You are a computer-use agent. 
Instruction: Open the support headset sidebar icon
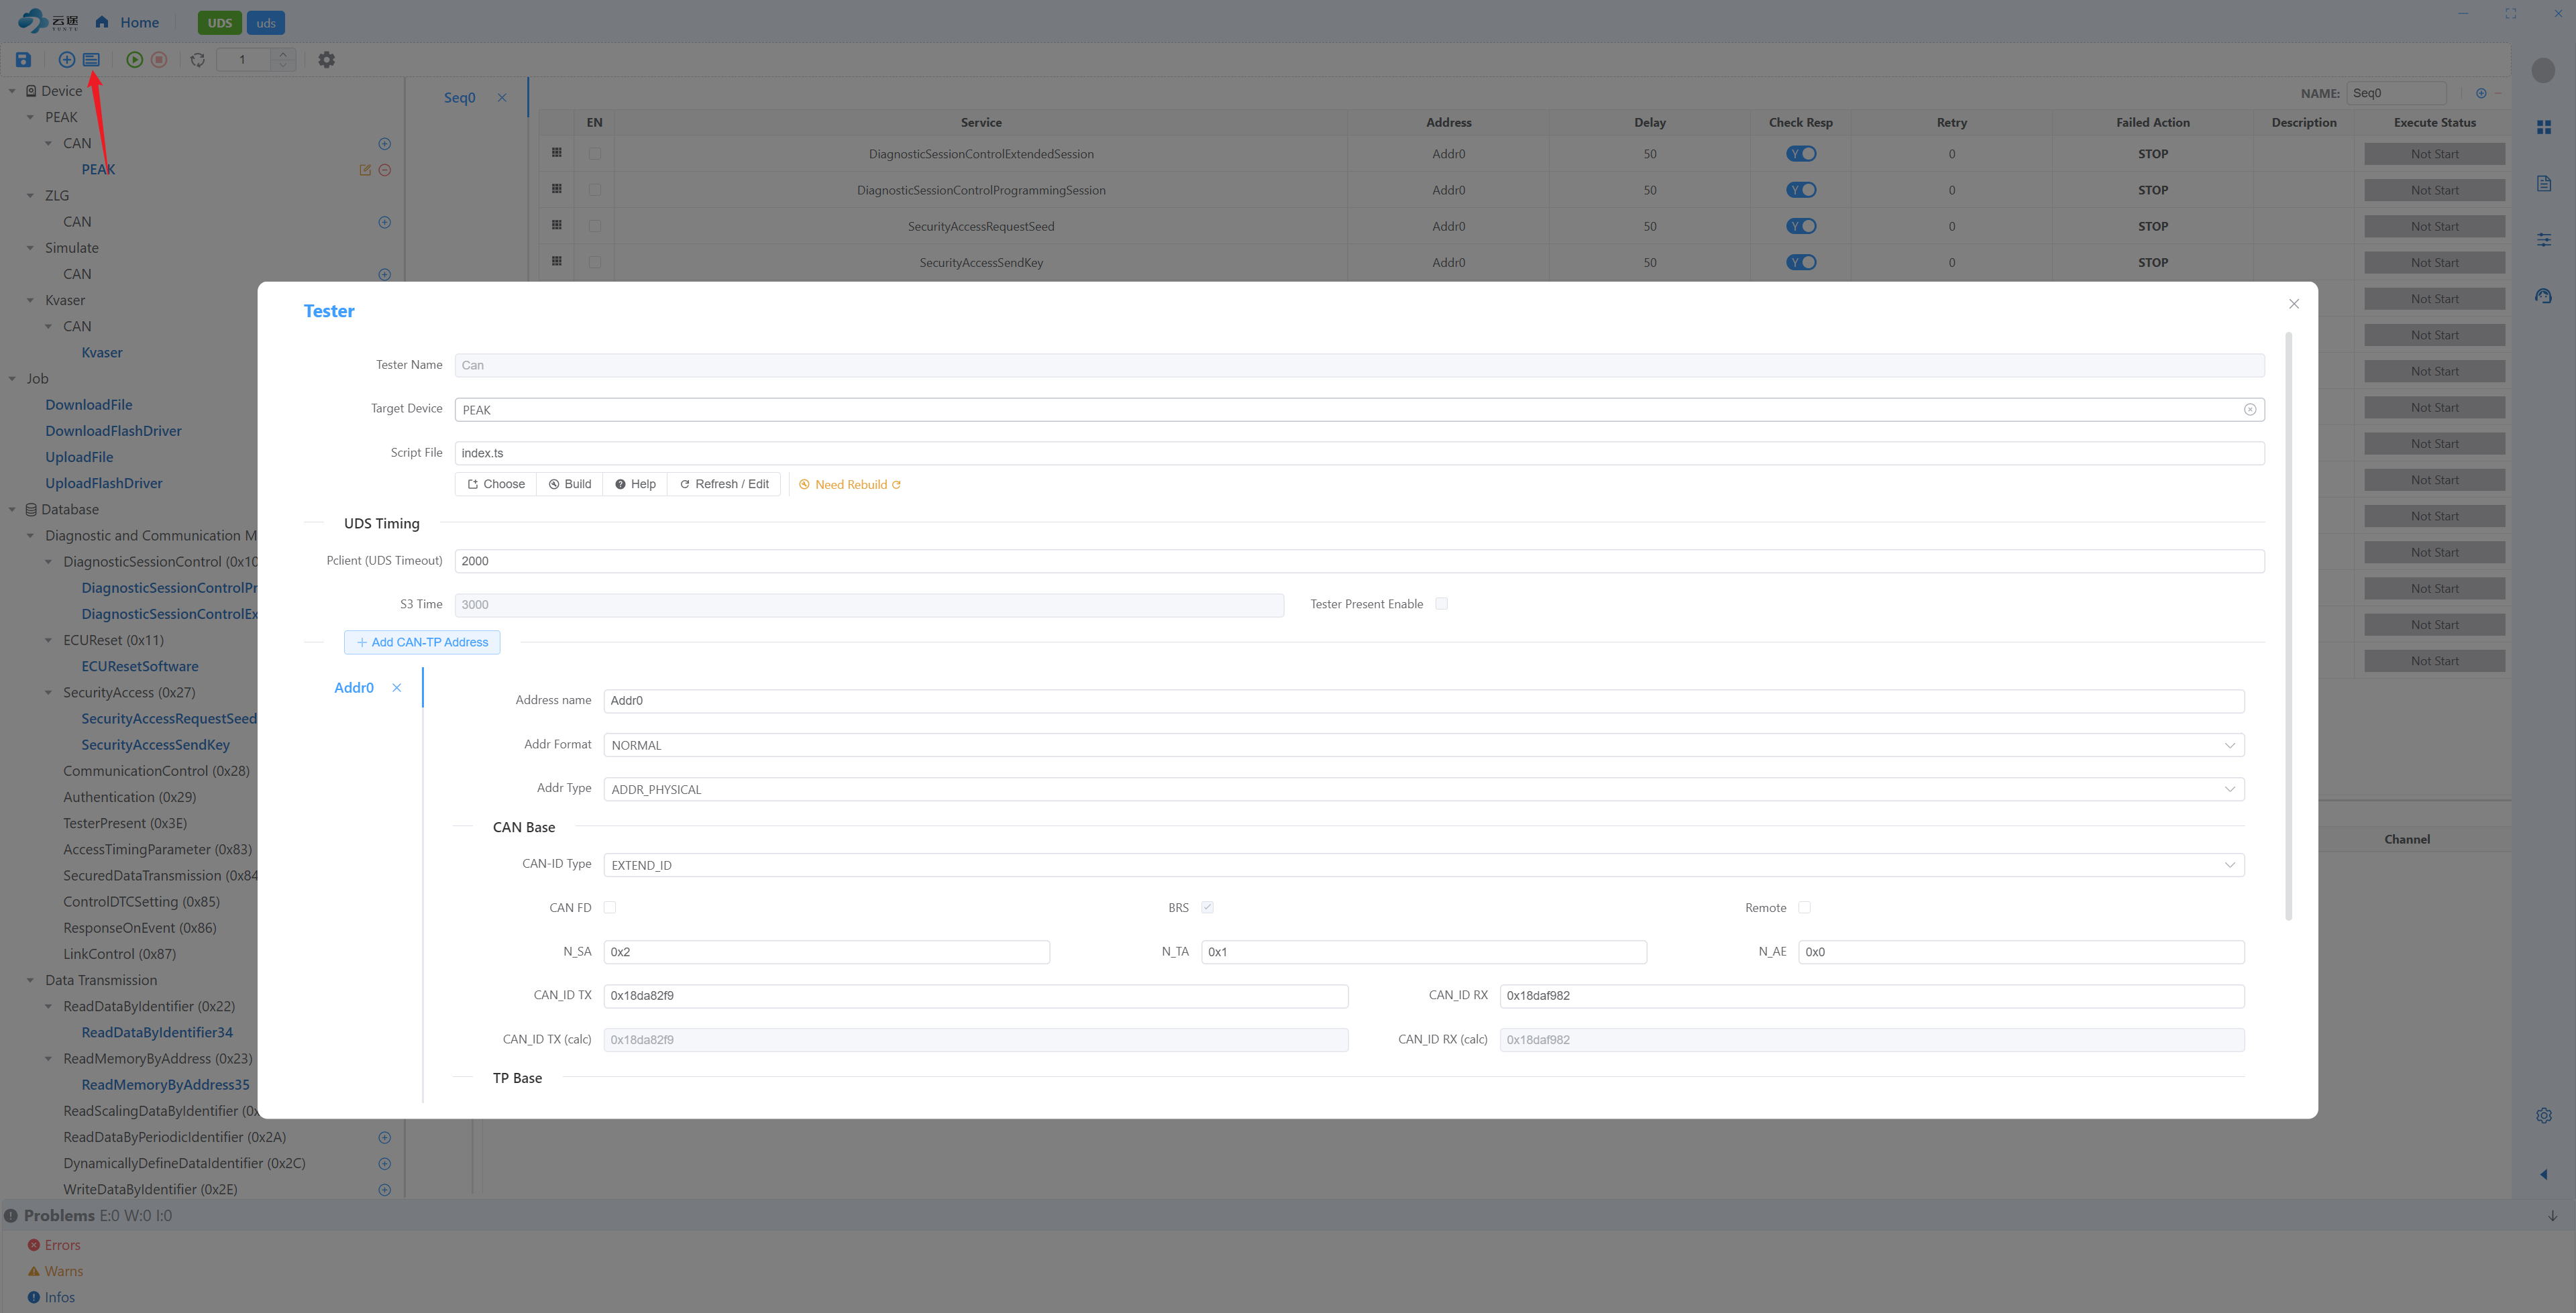click(2544, 296)
